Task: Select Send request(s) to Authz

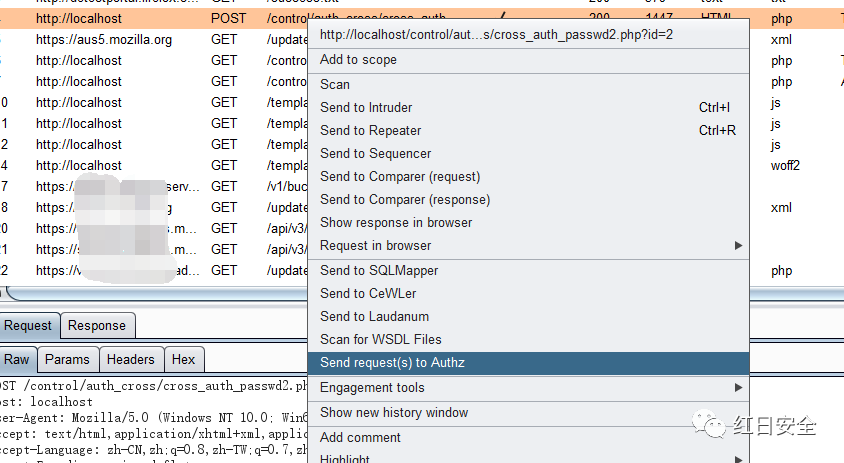Action: click(x=392, y=363)
